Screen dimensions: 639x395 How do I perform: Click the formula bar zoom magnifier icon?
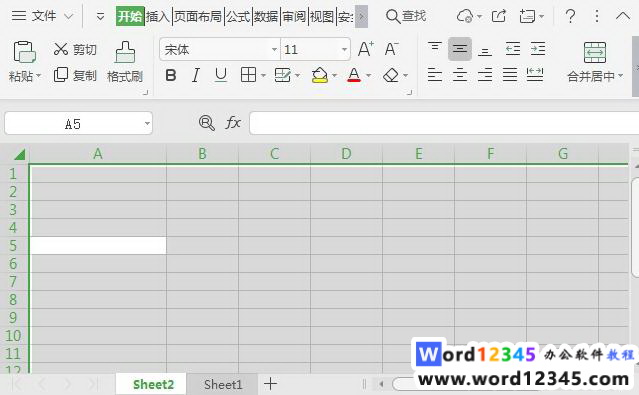[x=207, y=123]
